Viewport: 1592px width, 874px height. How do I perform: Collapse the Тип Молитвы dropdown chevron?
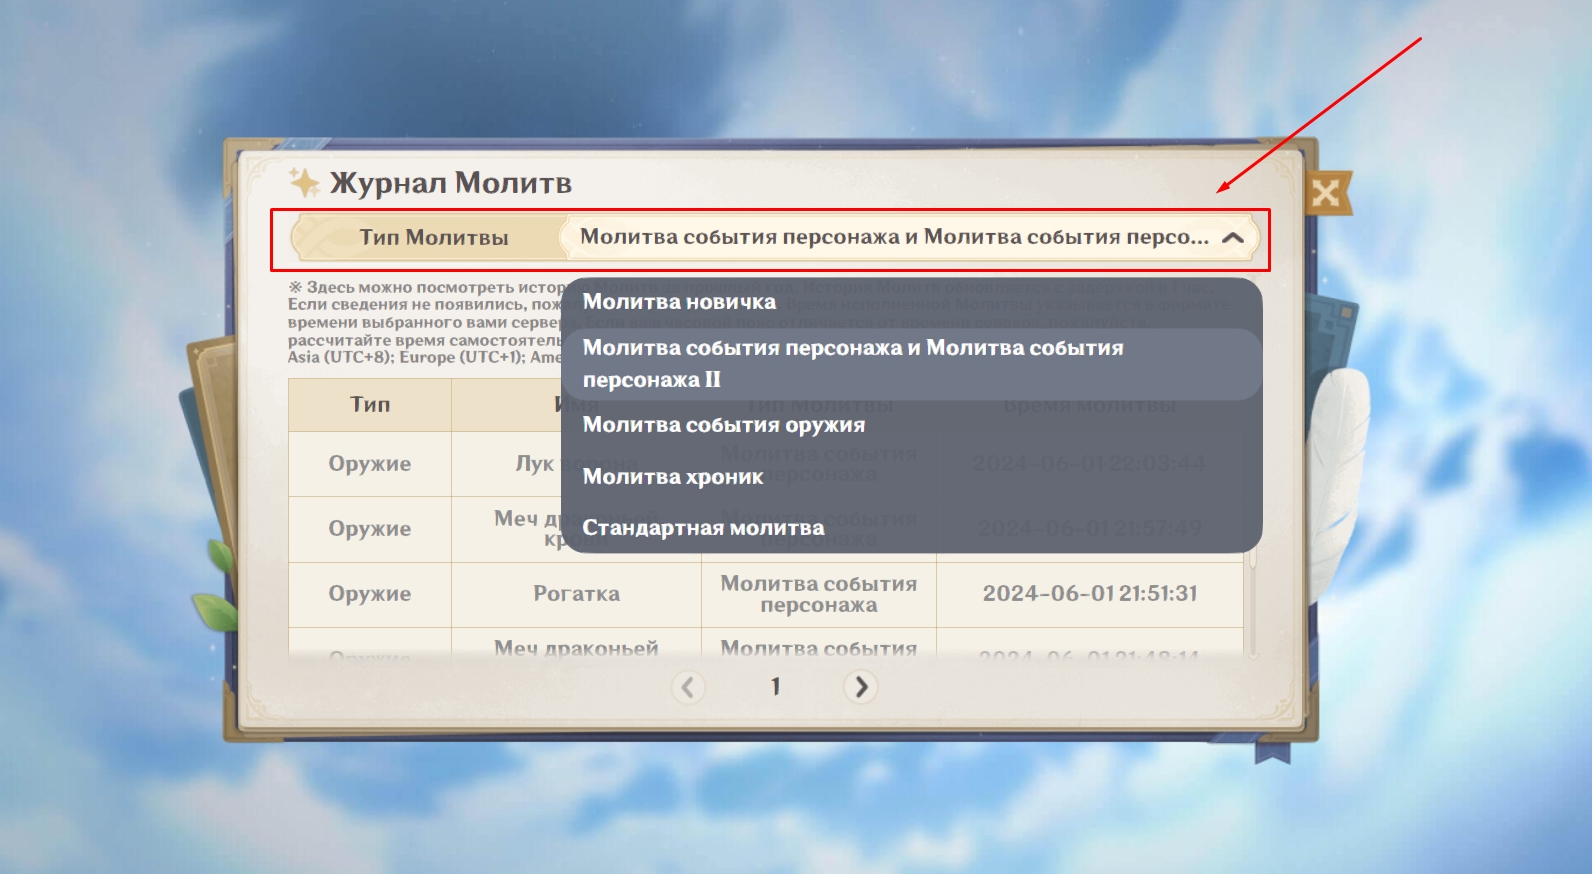coord(1233,238)
